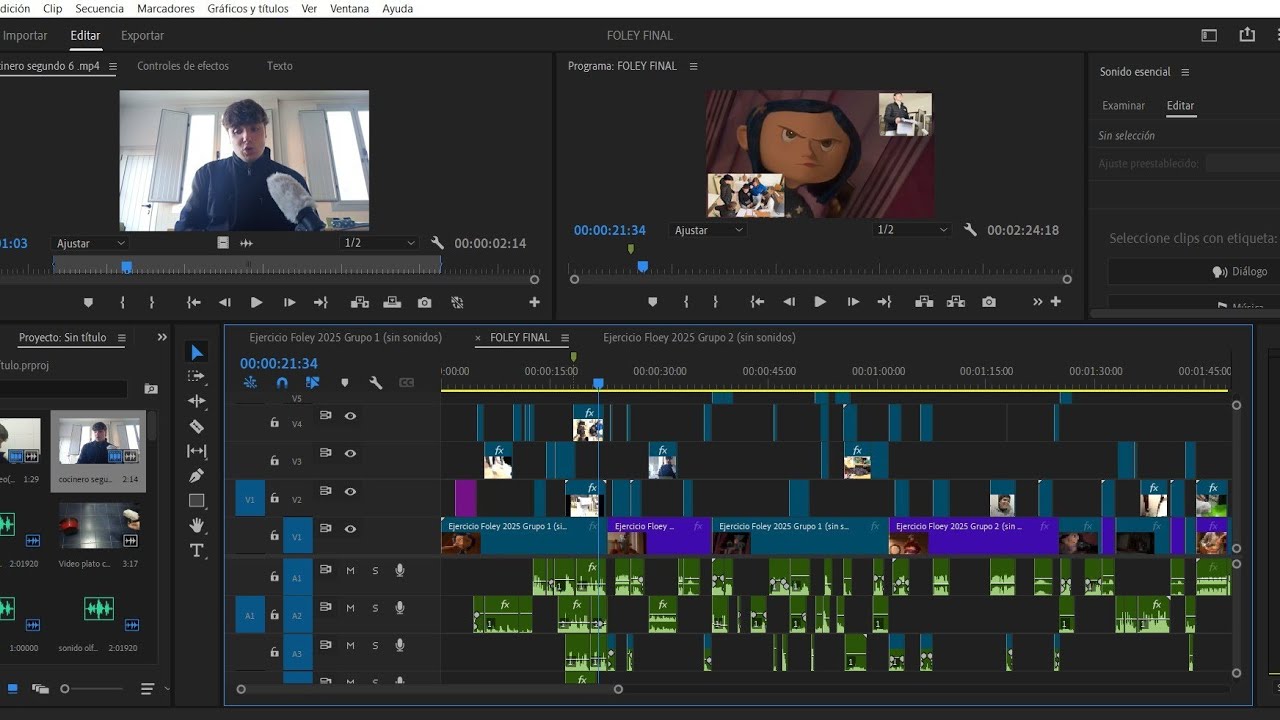Image resolution: width=1280 pixels, height=720 pixels.
Task: Play the Source monitor clip
Action: [x=257, y=302]
